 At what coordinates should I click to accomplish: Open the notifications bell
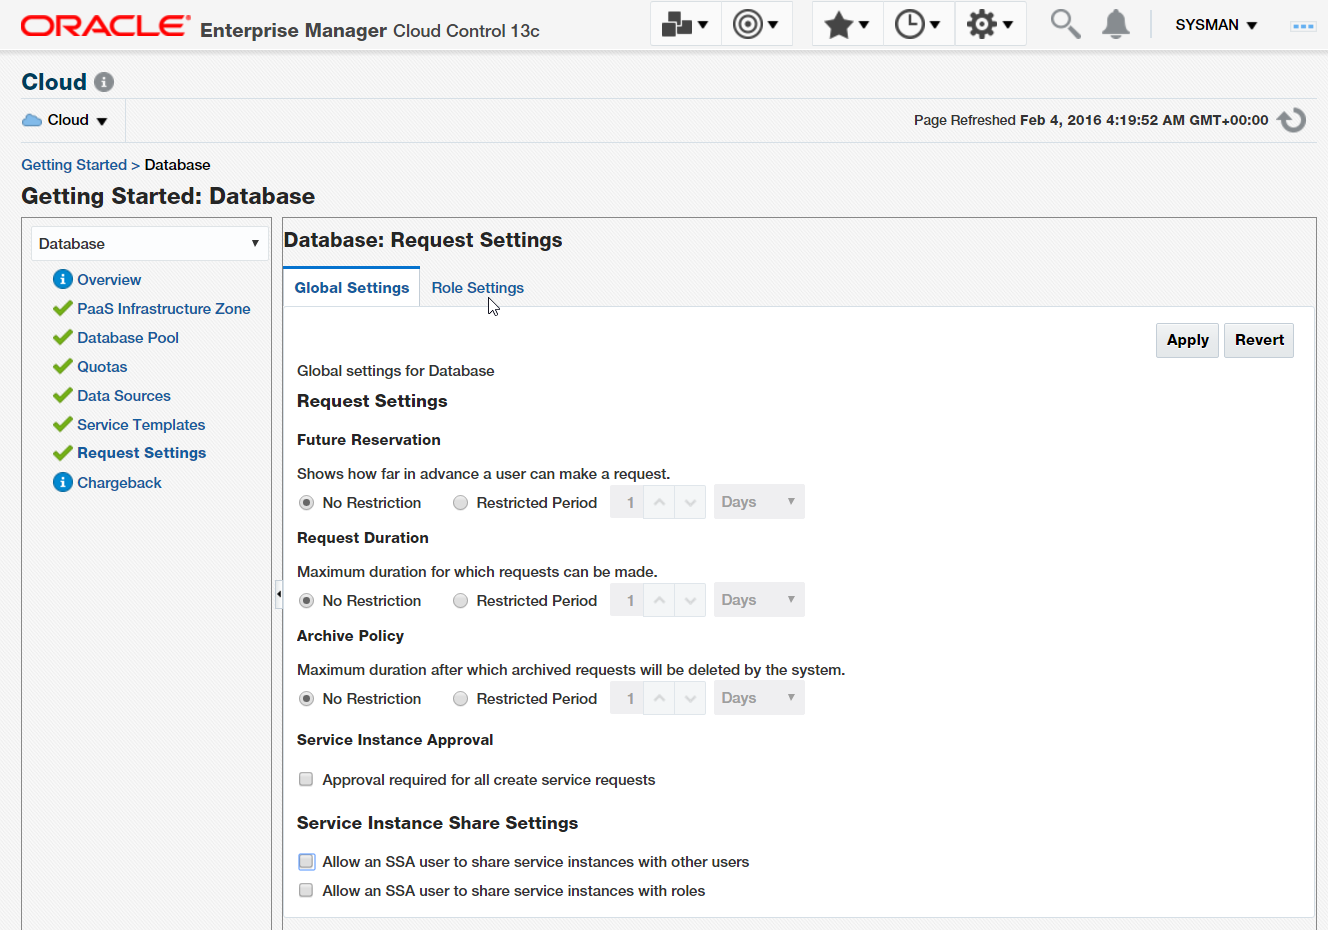tap(1115, 24)
